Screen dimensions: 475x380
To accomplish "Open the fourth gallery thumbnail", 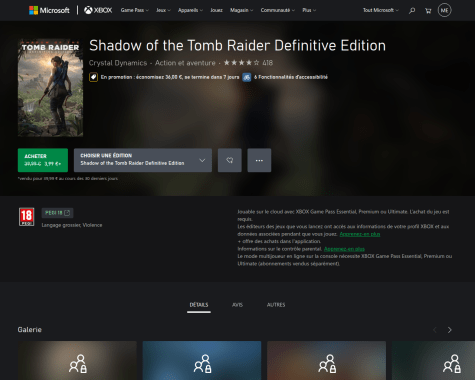I will pyautogui.click(x=433, y=361).
